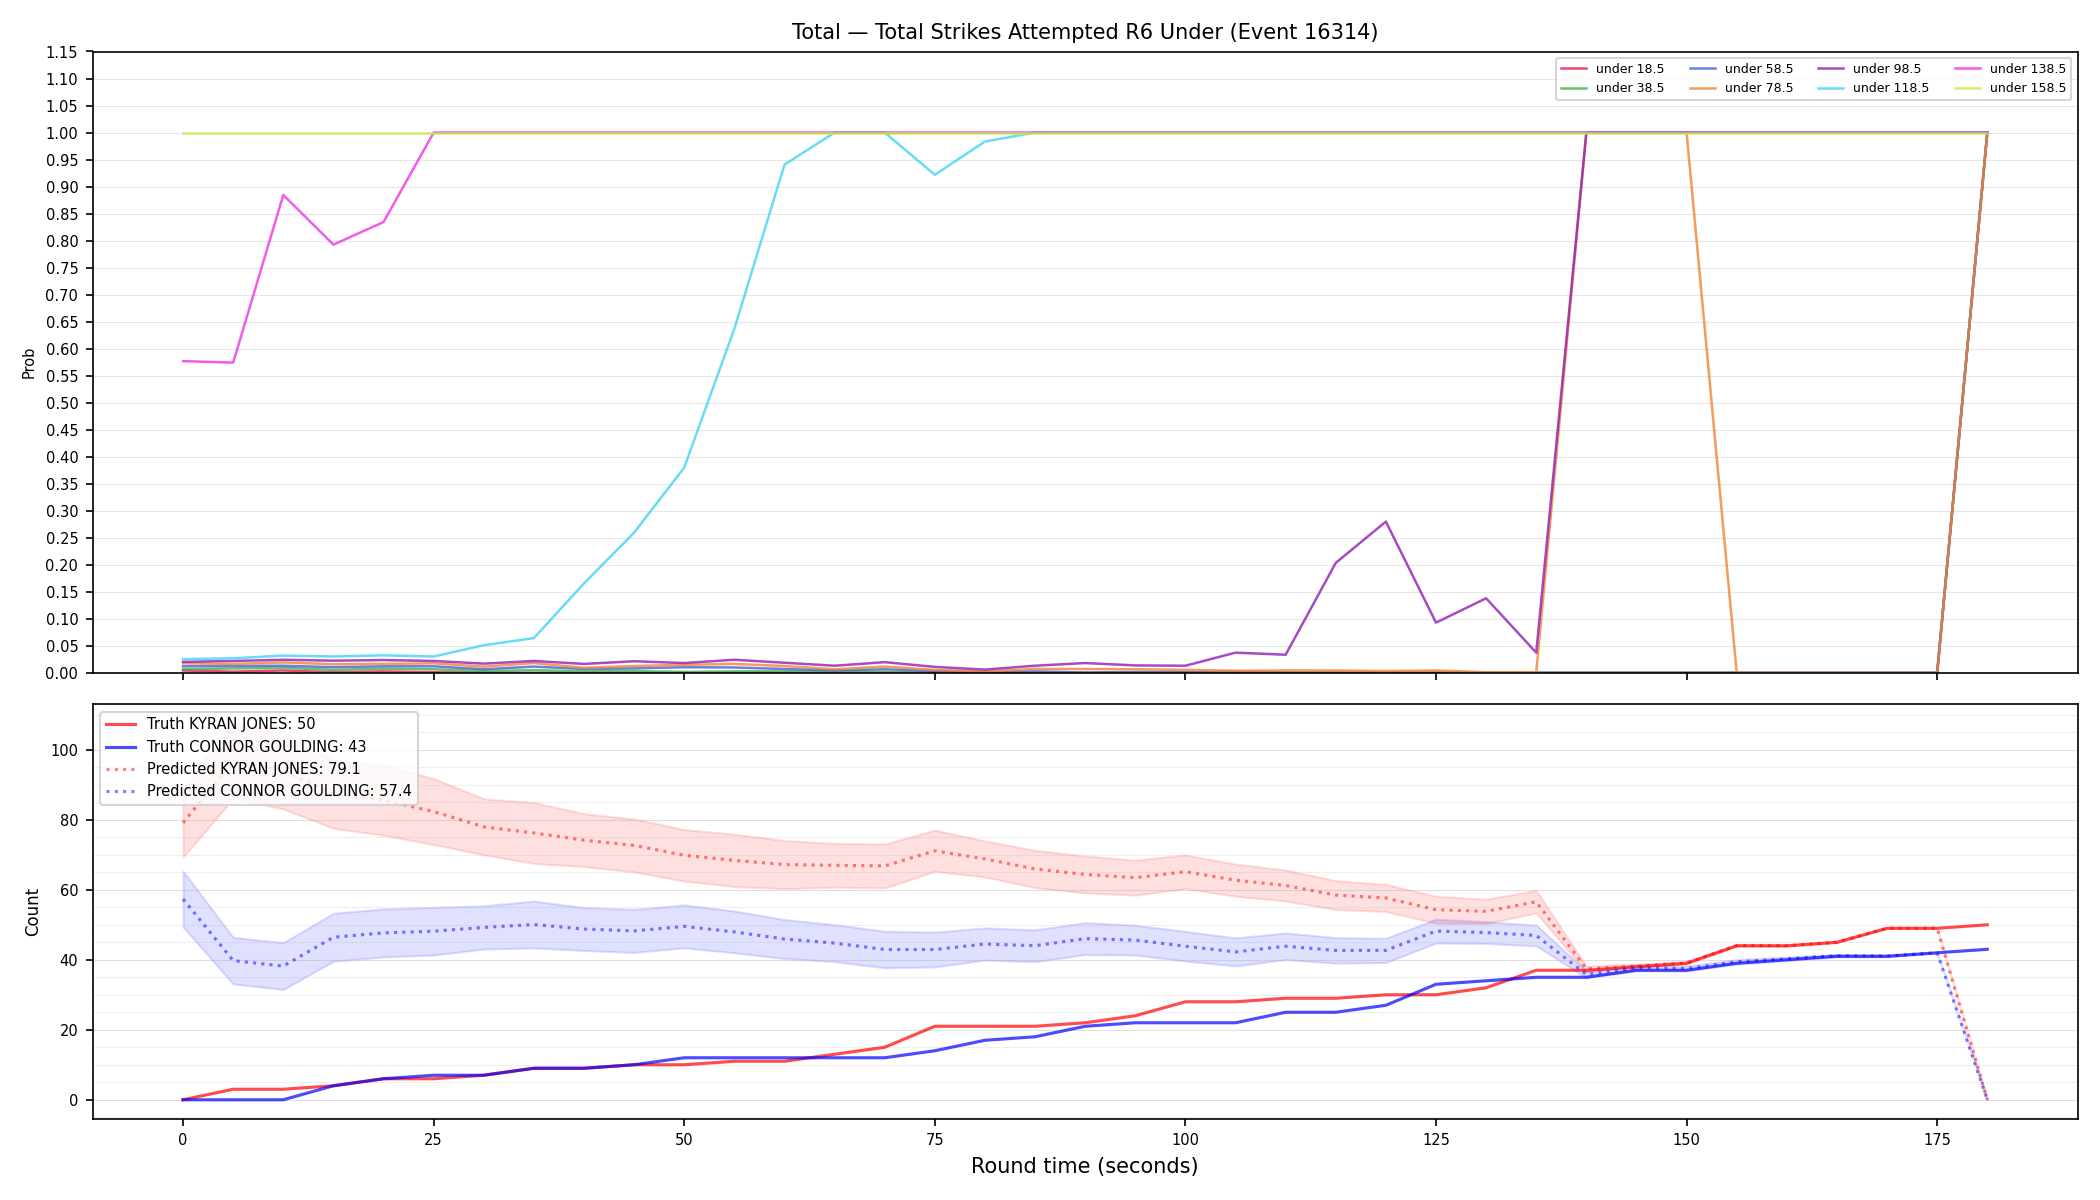Click the 'Count' y-axis label
The width and height of the screenshot is (2100, 1200).
32,912
